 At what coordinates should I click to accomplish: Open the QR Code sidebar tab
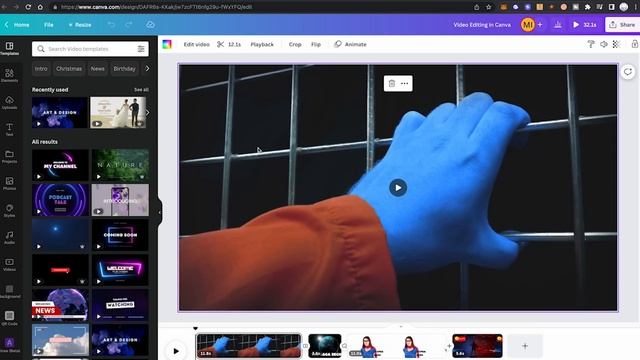pos(9,318)
